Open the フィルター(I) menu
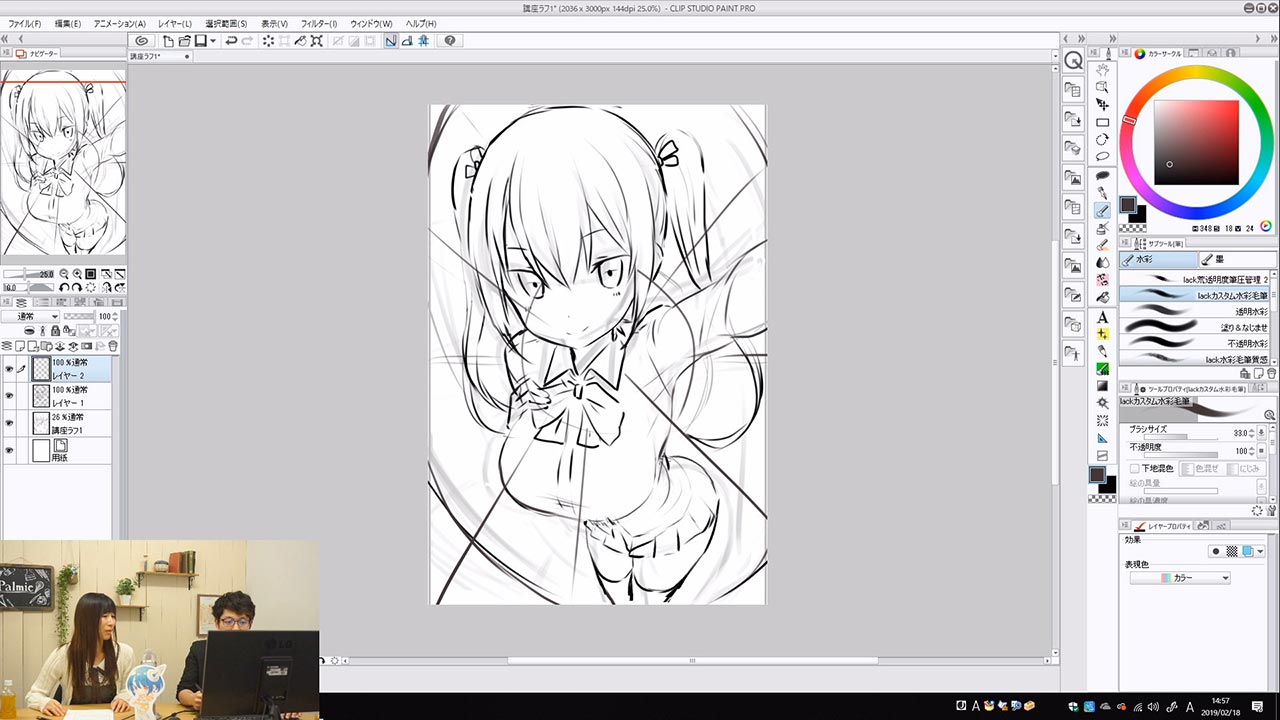1280x720 pixels. pos(318,23)
